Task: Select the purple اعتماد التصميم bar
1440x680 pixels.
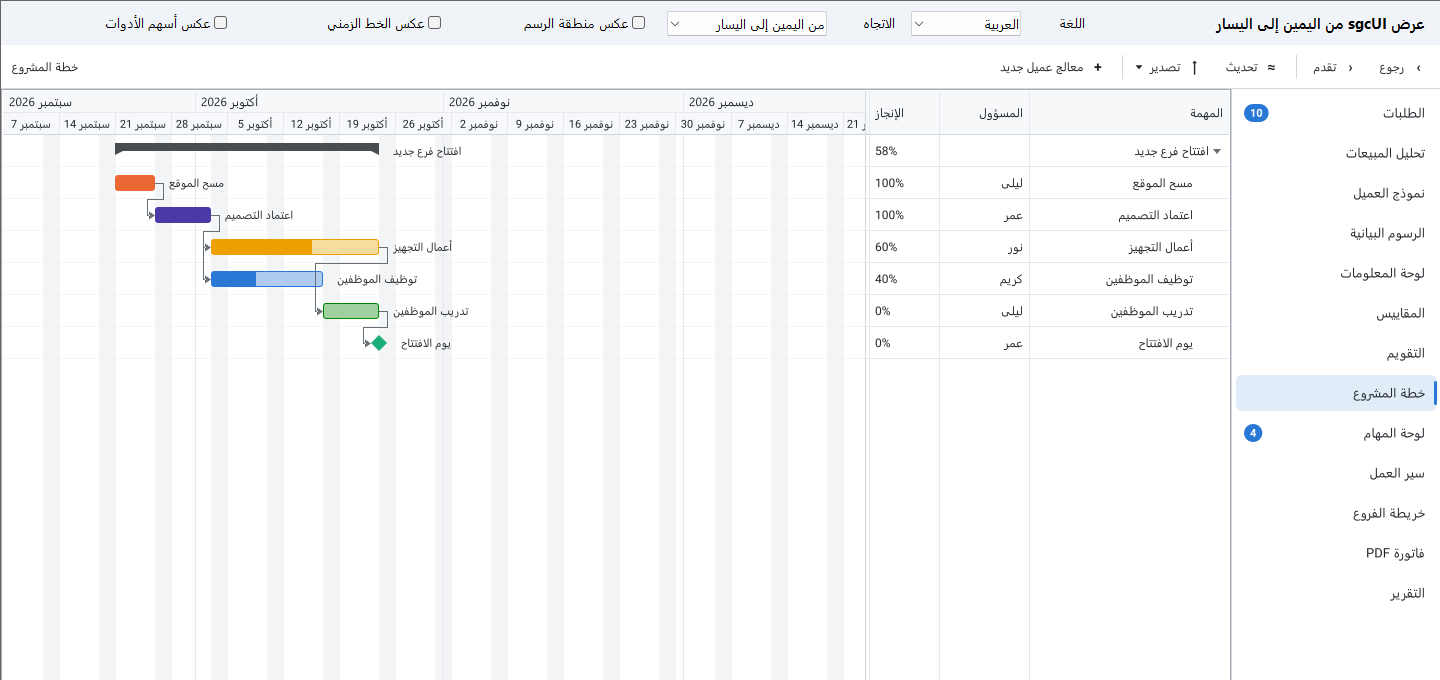Action: click(x=183, y=215)
